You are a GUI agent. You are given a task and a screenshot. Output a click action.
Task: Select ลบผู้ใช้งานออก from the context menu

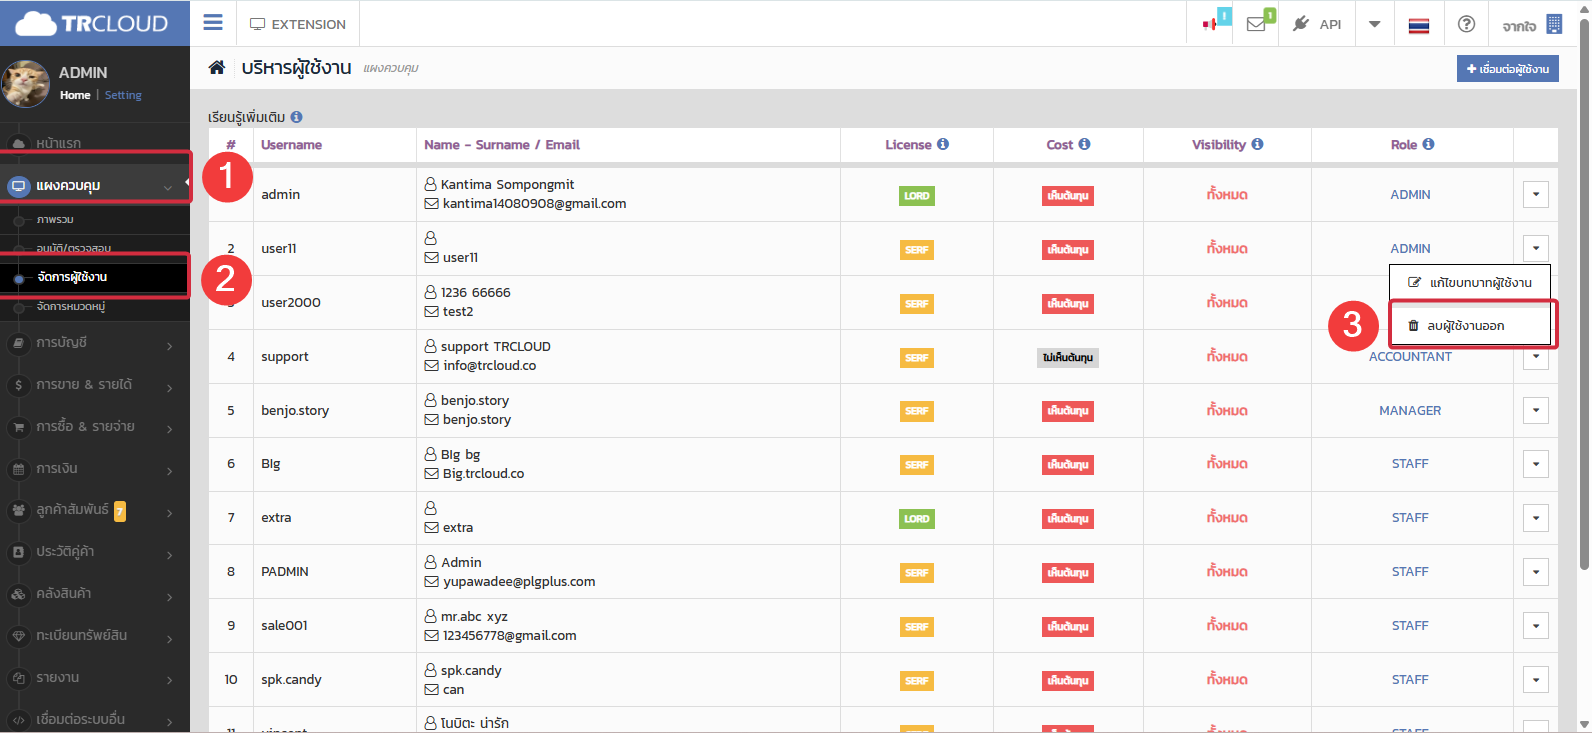click(1465, 326)
